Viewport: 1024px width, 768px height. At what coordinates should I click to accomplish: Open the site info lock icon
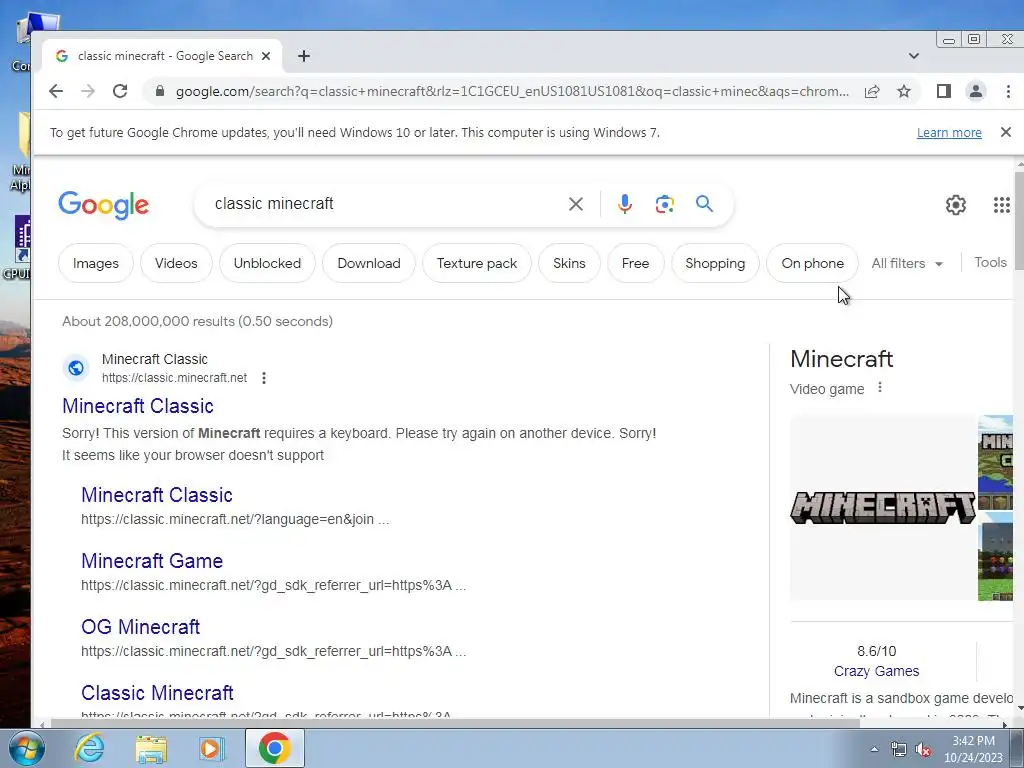(x=159, y=91)
